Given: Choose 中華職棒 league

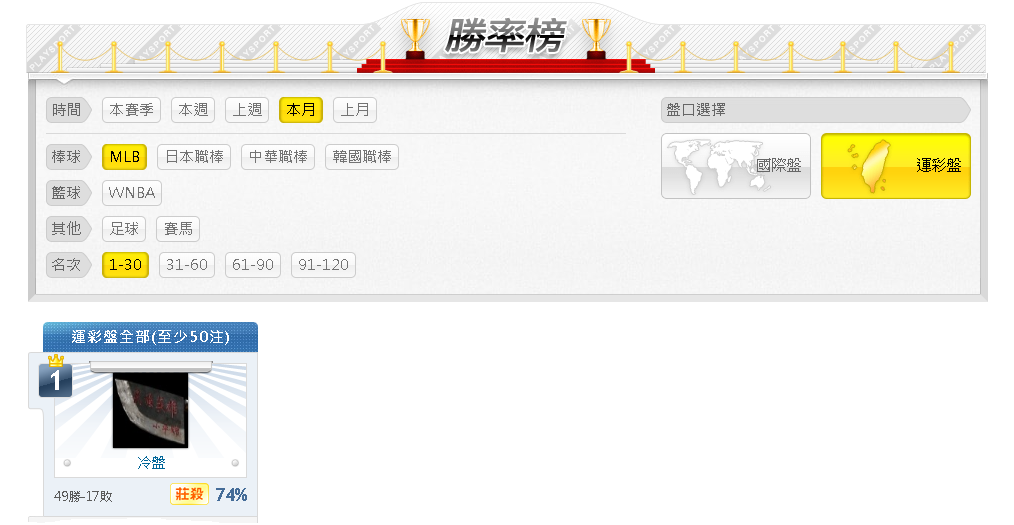Looking at the screenshot, I should (278, 157).
